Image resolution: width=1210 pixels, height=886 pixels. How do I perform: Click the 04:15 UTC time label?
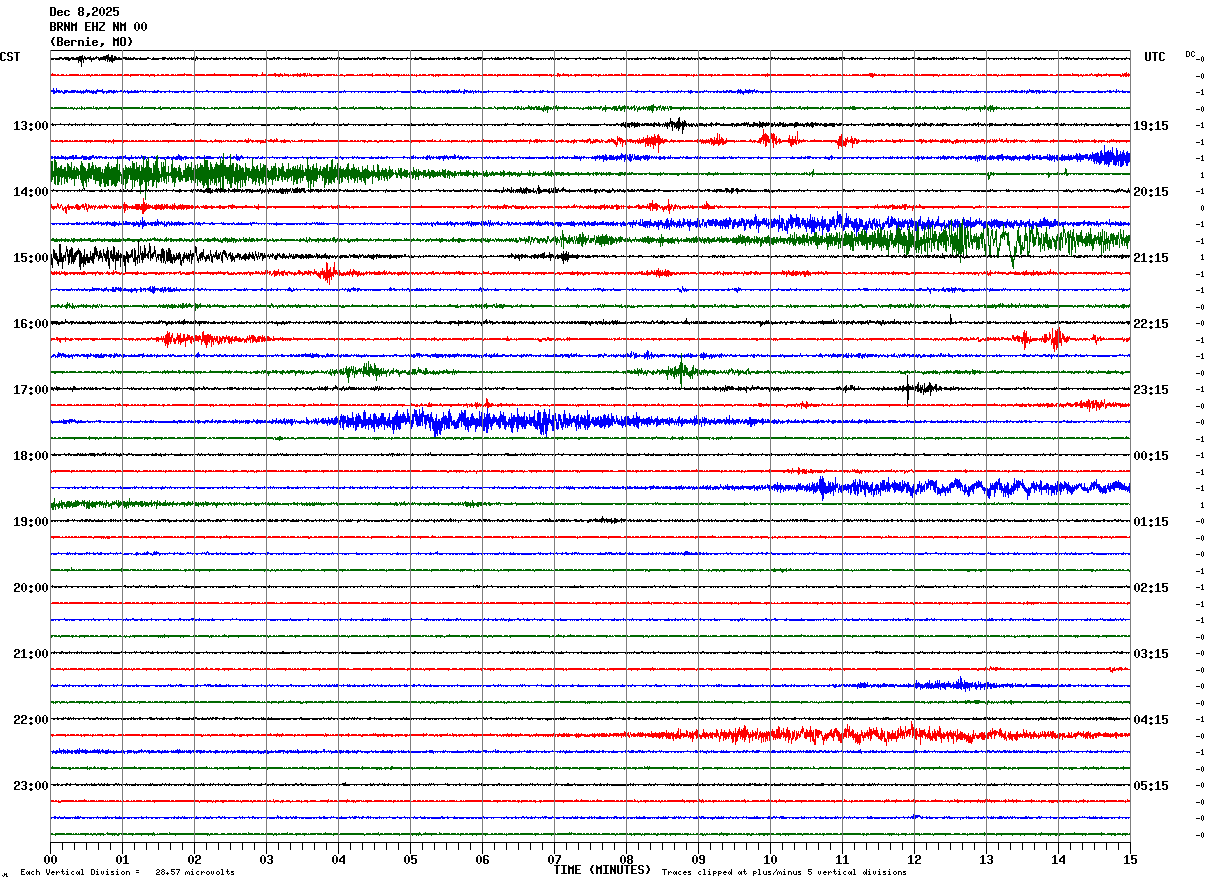1151,720
